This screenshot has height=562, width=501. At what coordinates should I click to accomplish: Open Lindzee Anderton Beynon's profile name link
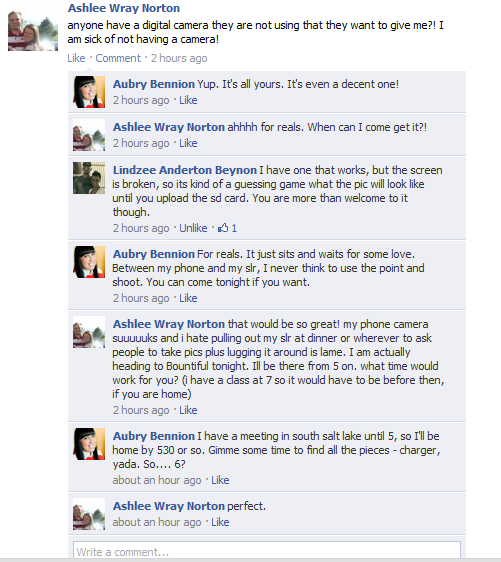click(x=185, y=170)
